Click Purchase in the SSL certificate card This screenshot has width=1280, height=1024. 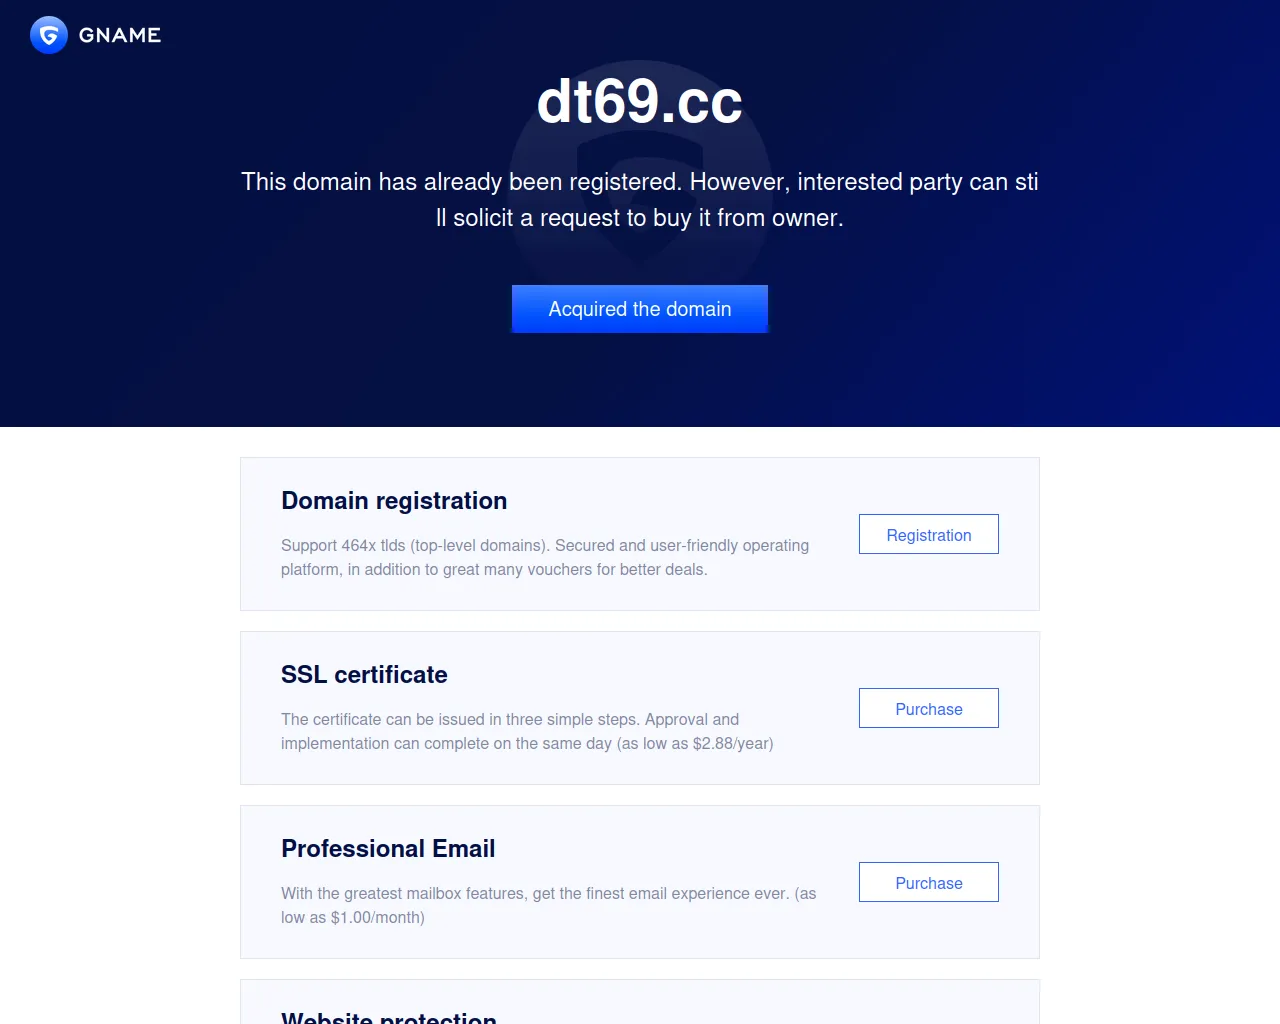tap(929, 708)
